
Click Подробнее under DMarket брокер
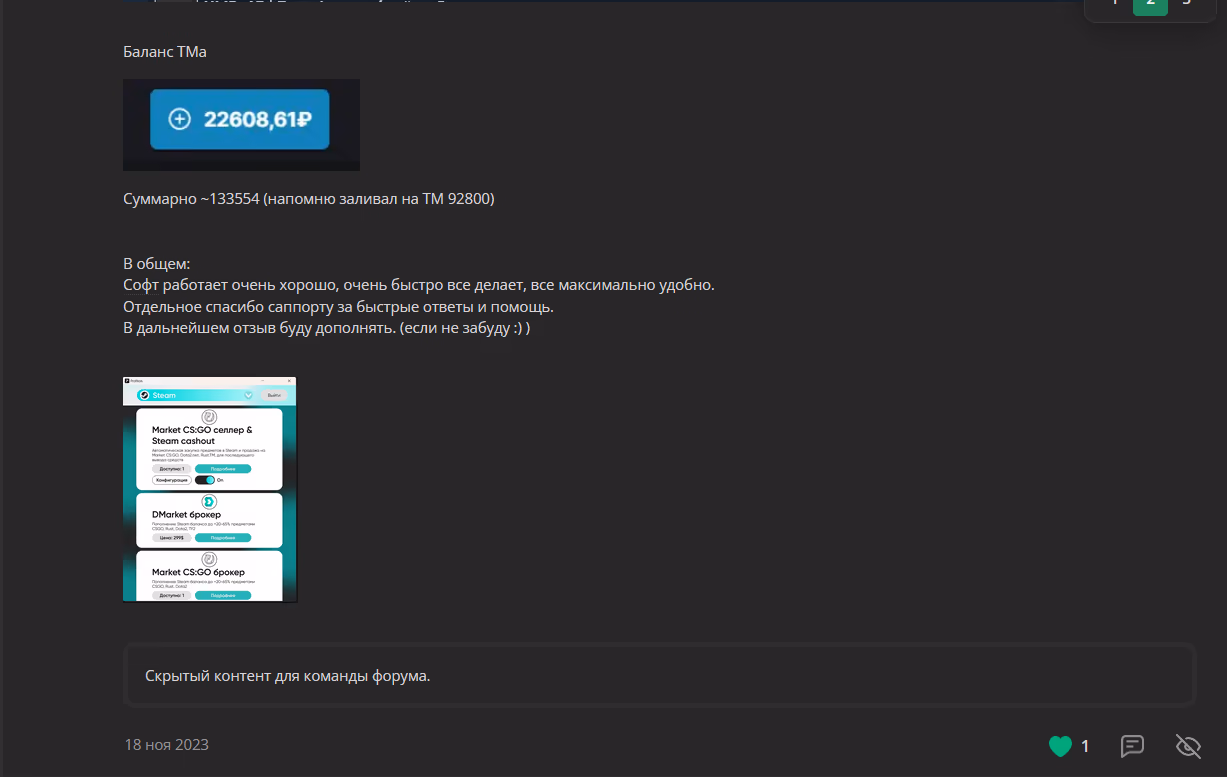point(222,538)
